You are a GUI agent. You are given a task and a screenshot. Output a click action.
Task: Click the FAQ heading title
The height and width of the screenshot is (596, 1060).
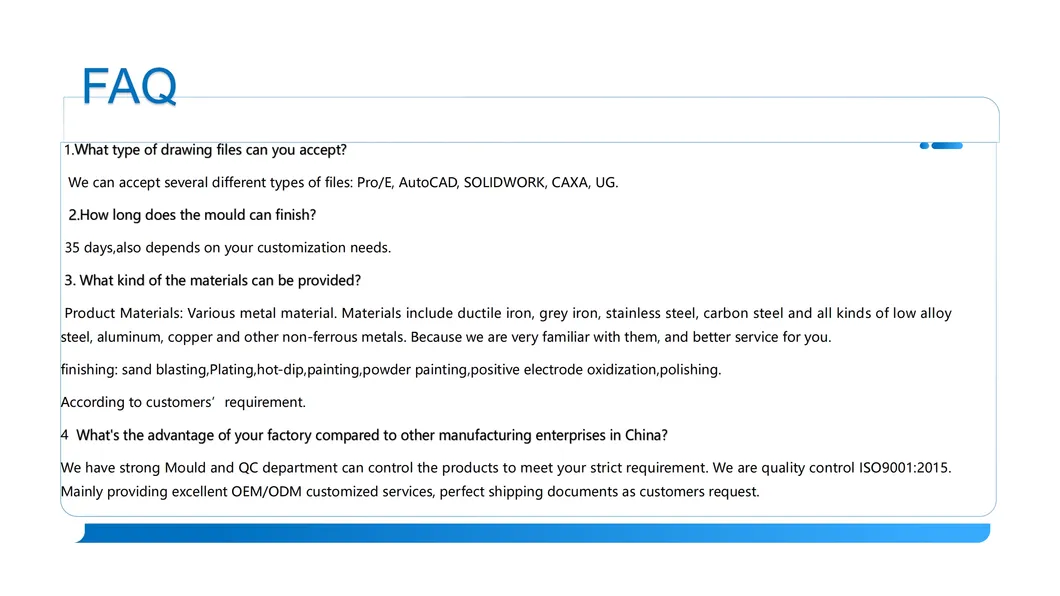pos(129,86)
